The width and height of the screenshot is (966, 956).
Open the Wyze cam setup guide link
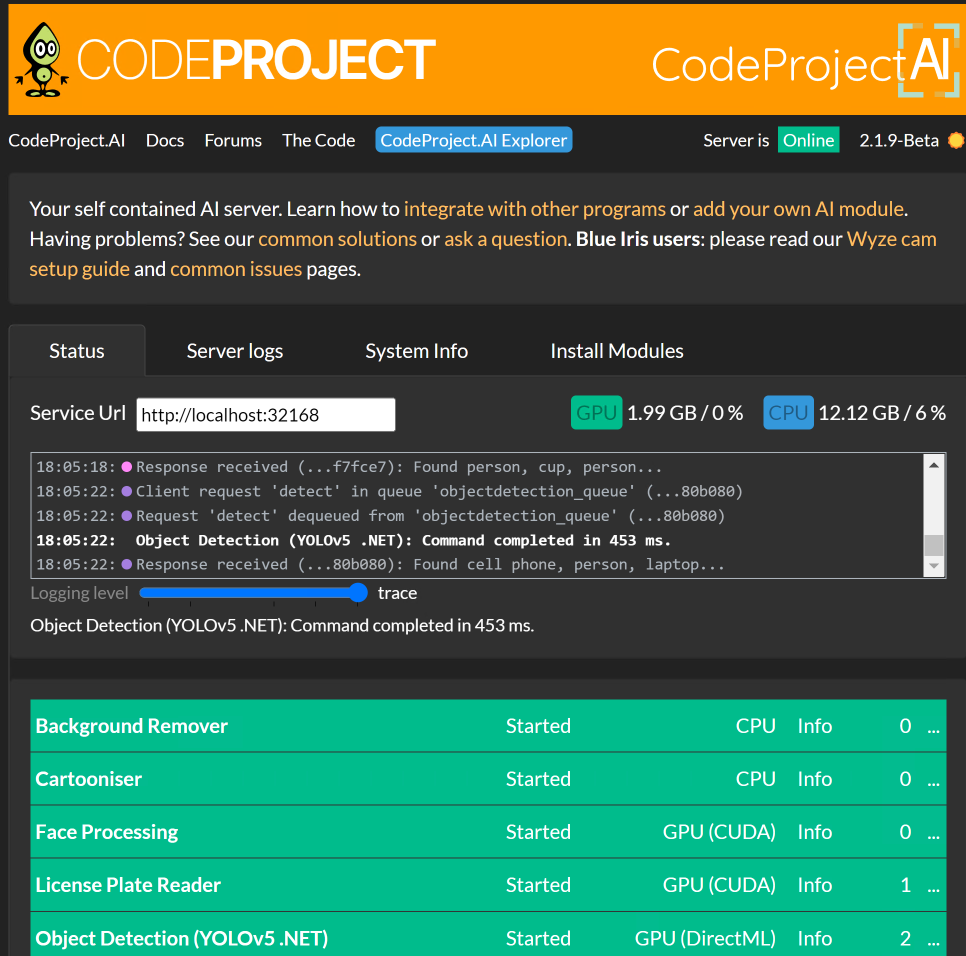pyautogui.click(x=891, y=239)
